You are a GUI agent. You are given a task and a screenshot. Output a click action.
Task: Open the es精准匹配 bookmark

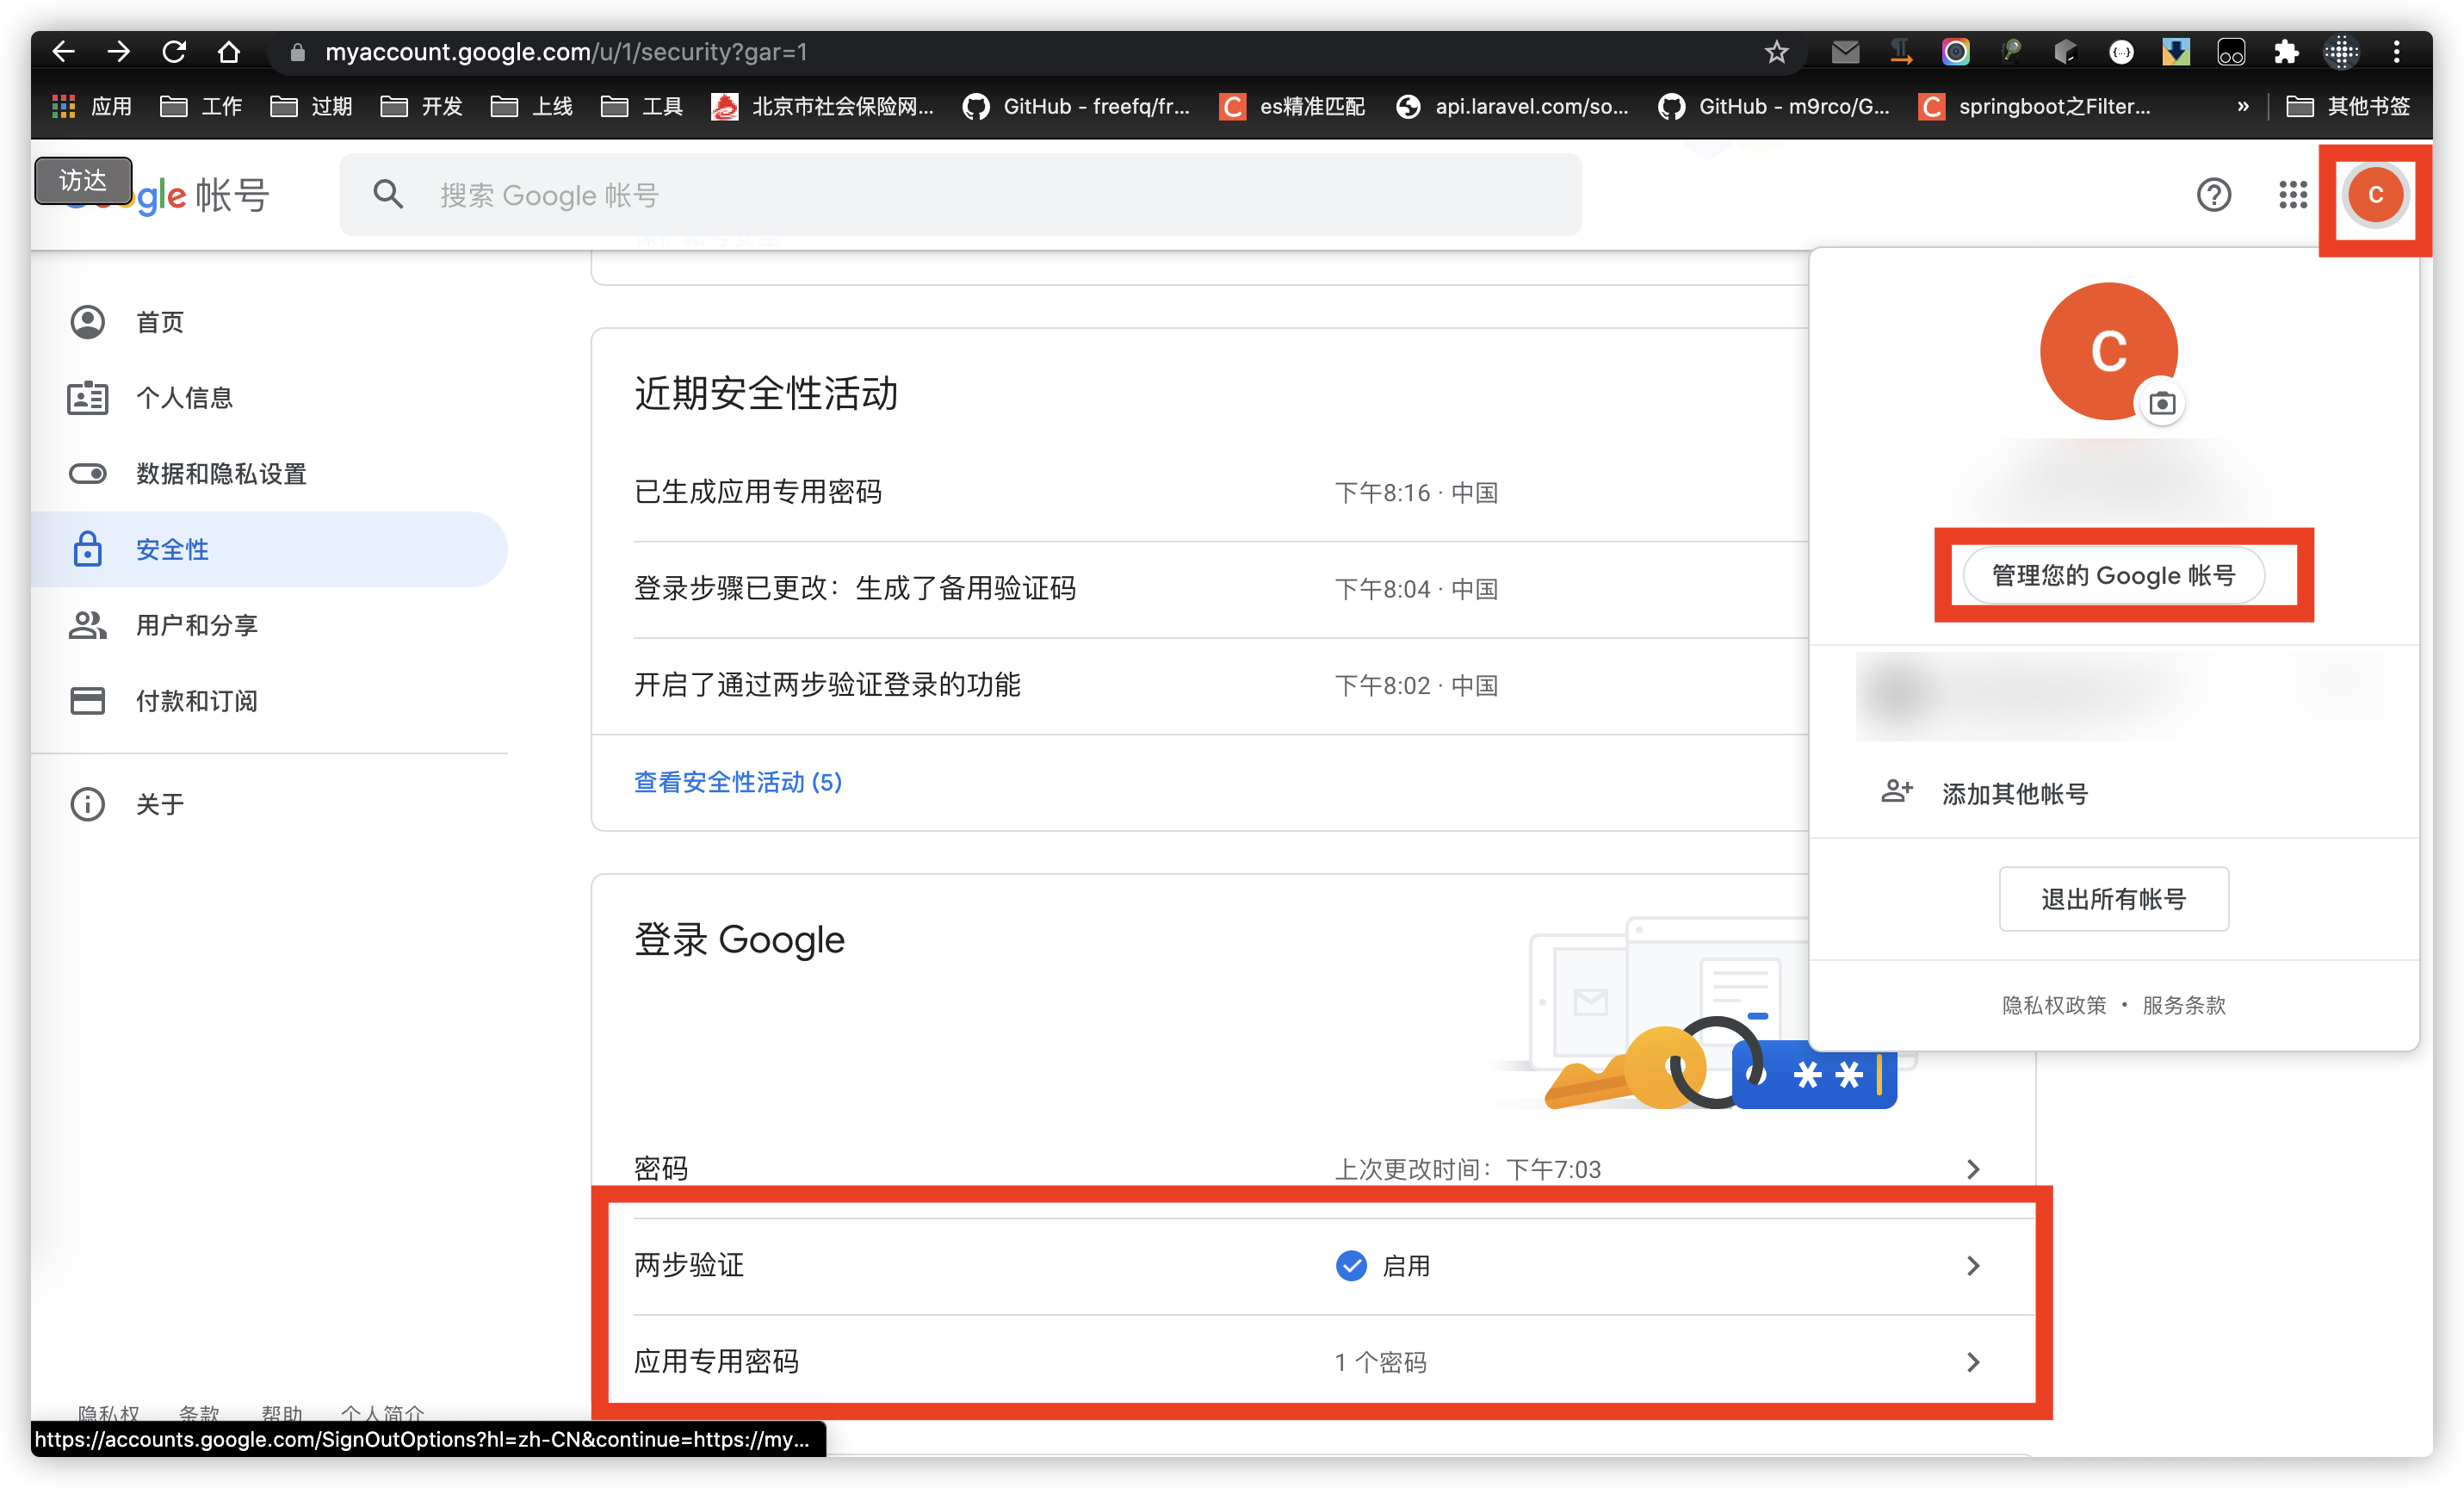(1292, 106)
